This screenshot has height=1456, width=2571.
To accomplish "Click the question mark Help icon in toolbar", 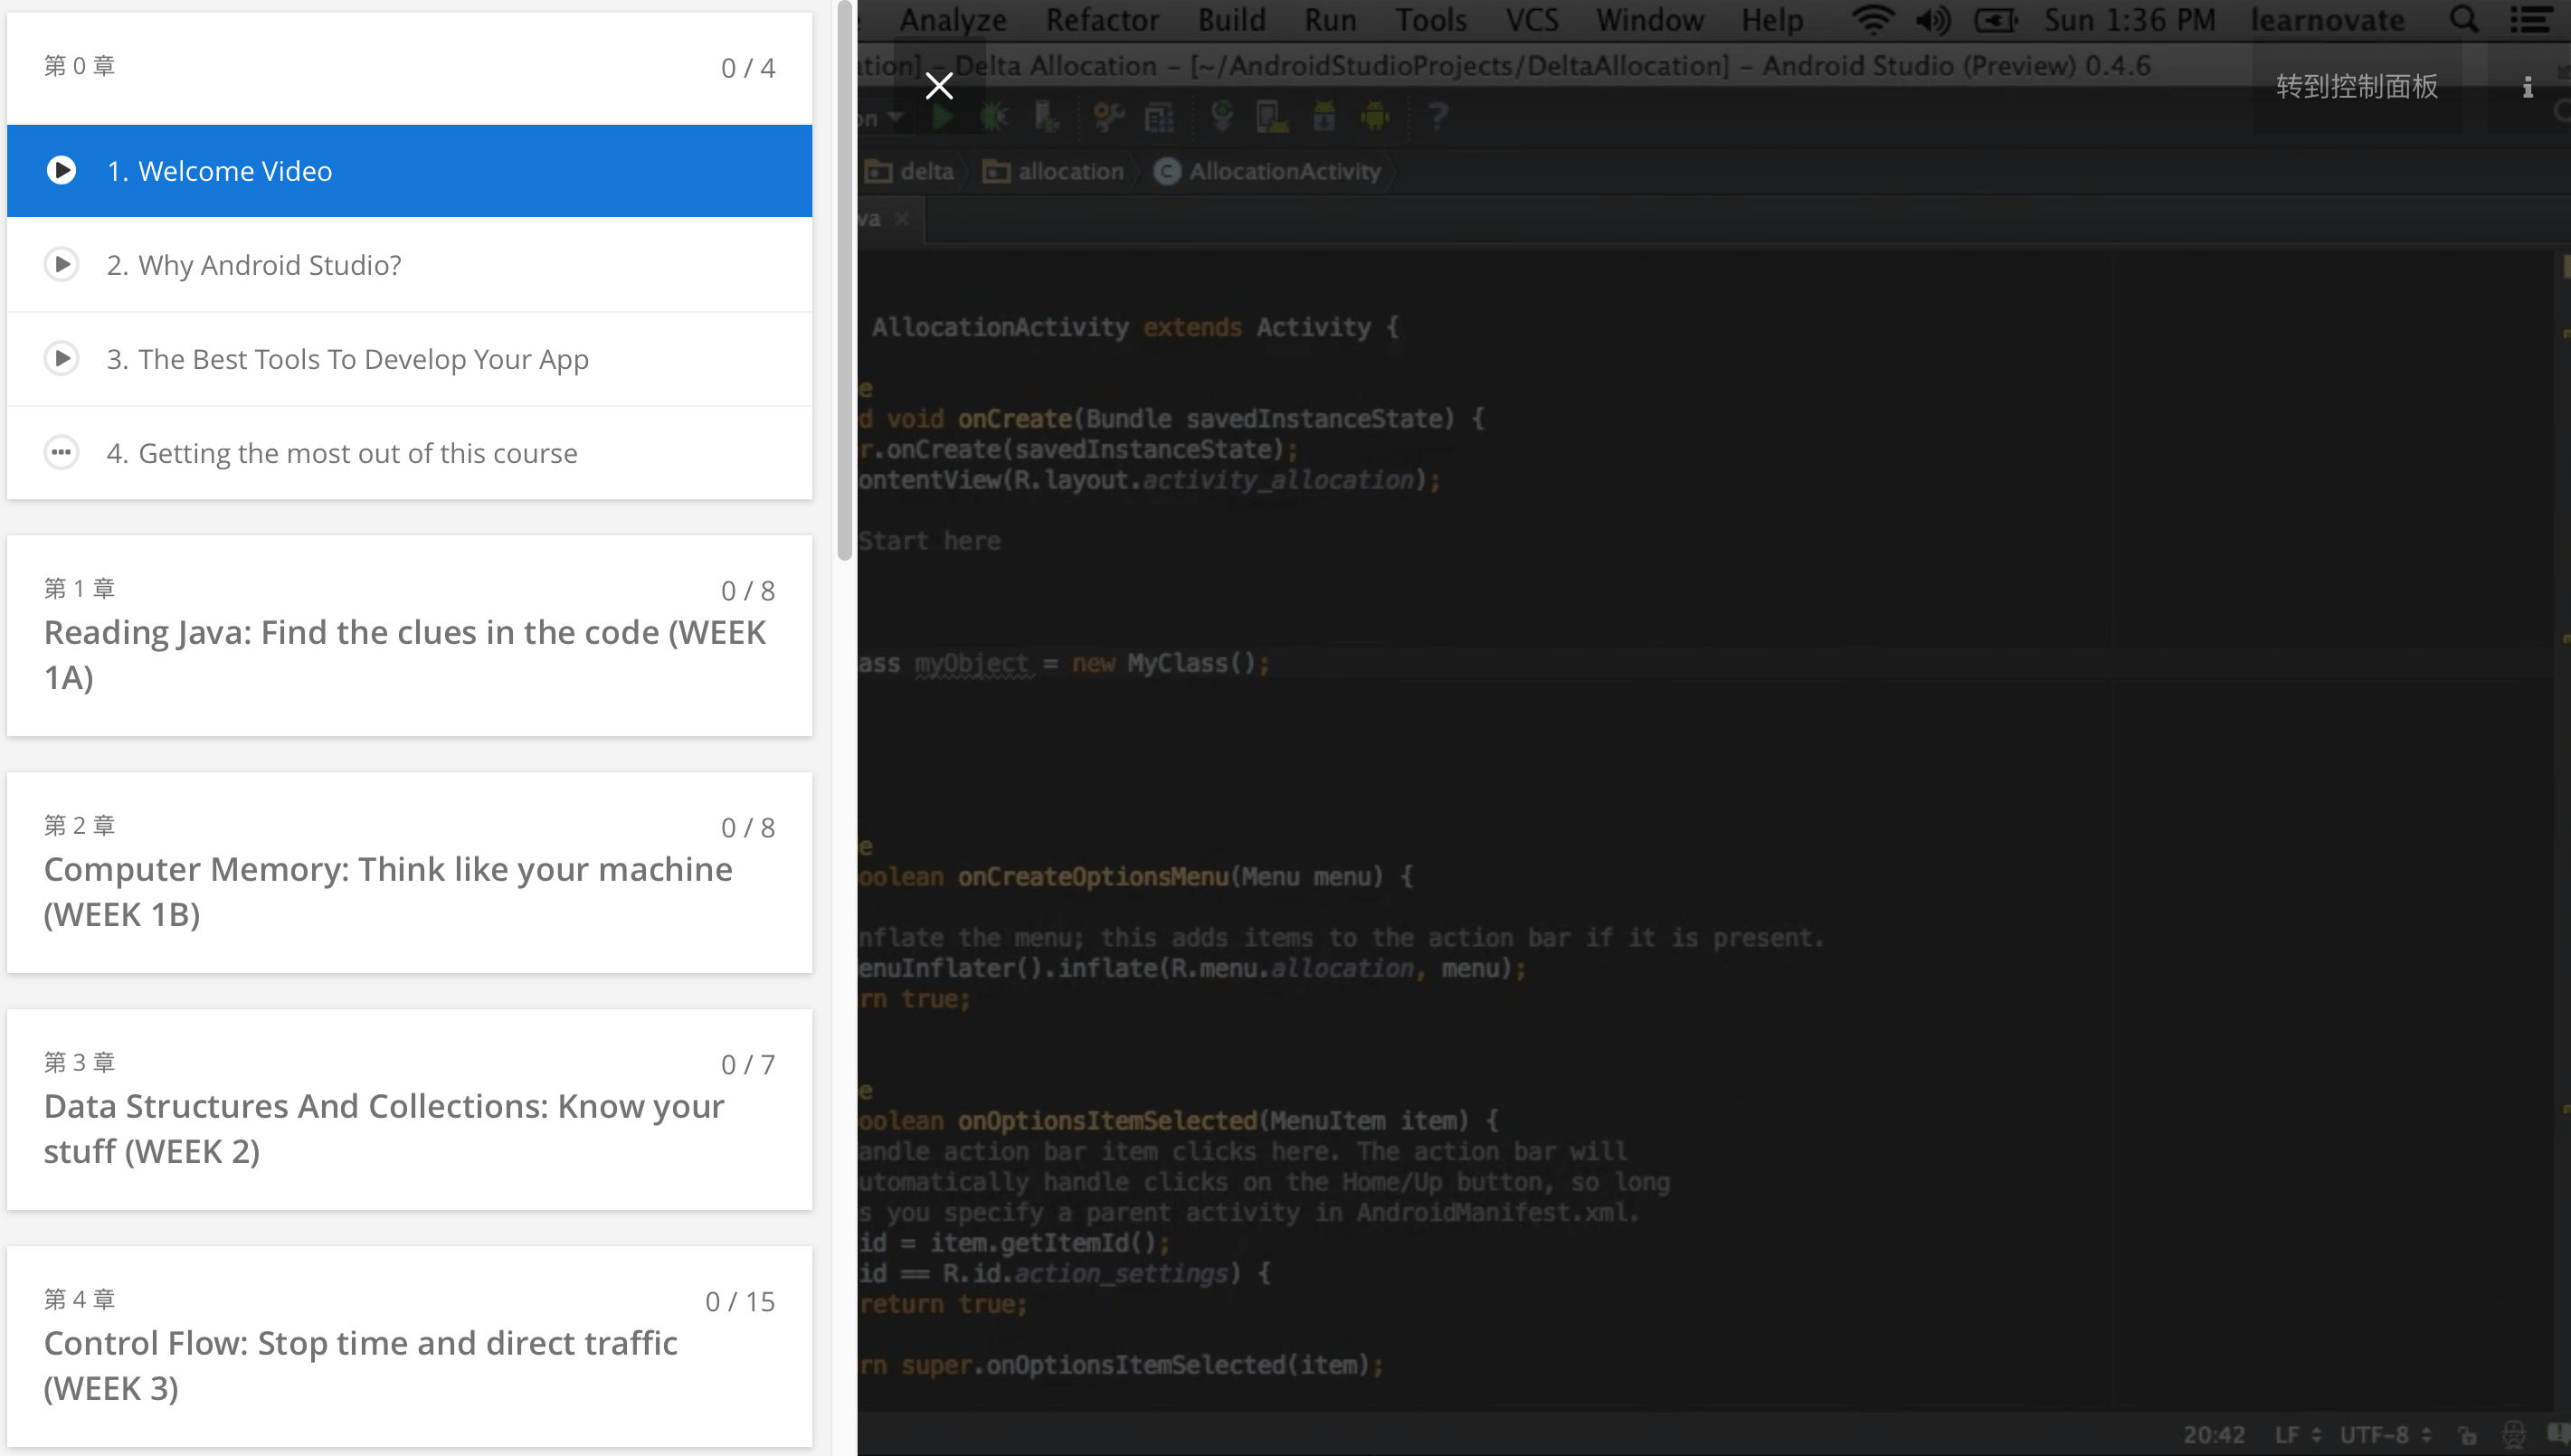I will pos(1438,117).
